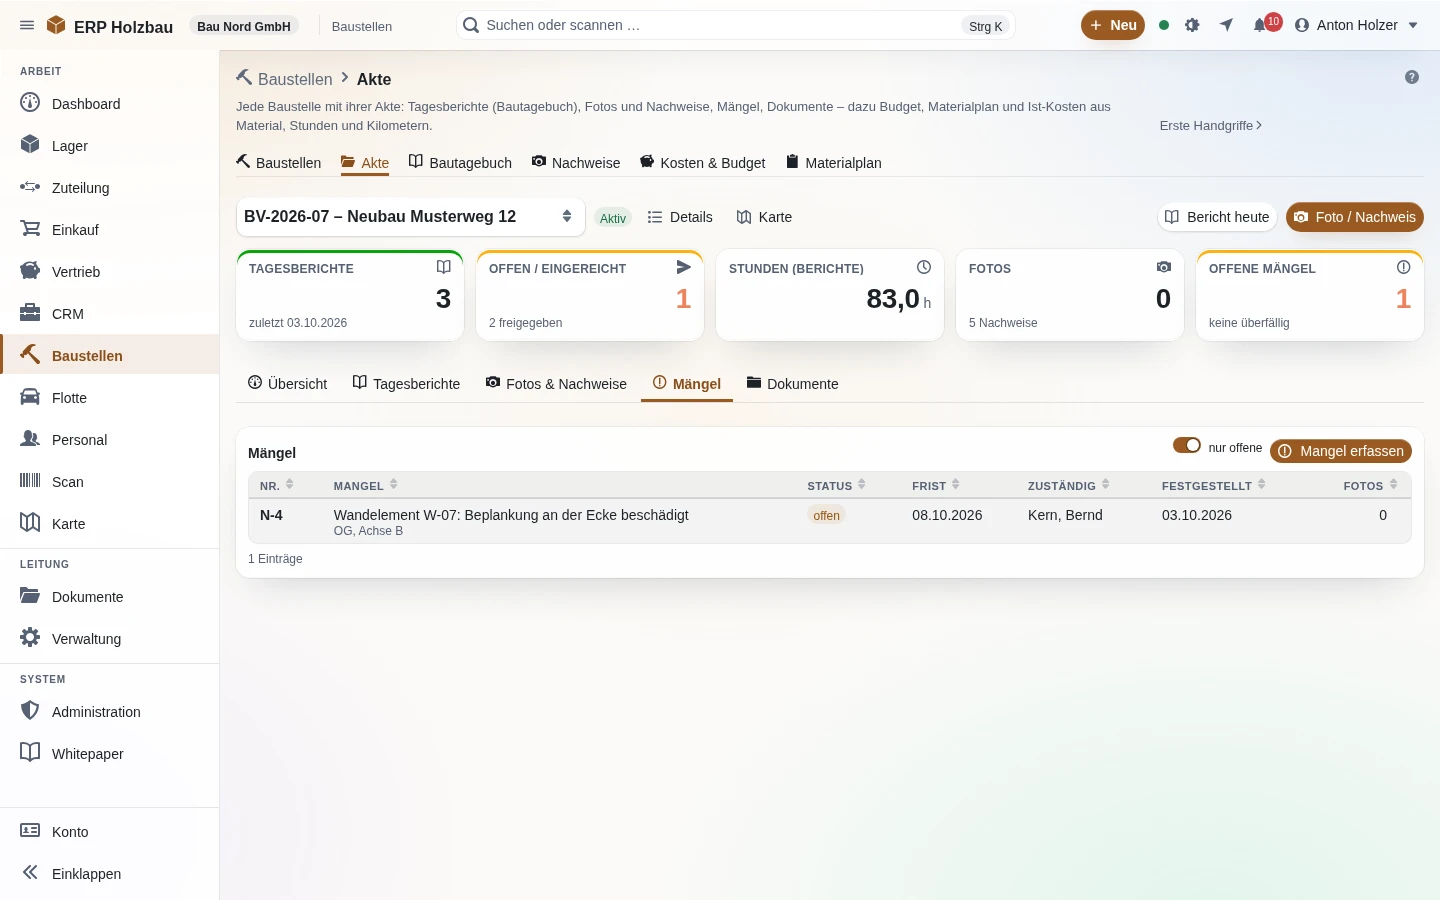Open the Offene Mängel summary card
This screenshot has width=1440, height=900.
[1310, 295]
